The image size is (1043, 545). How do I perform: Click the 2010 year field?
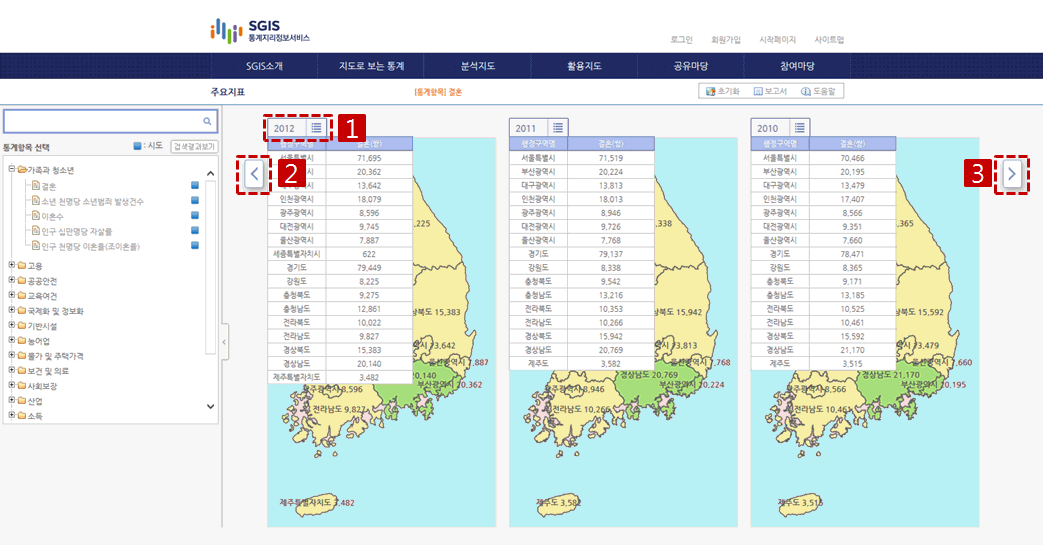pos(770,128)
